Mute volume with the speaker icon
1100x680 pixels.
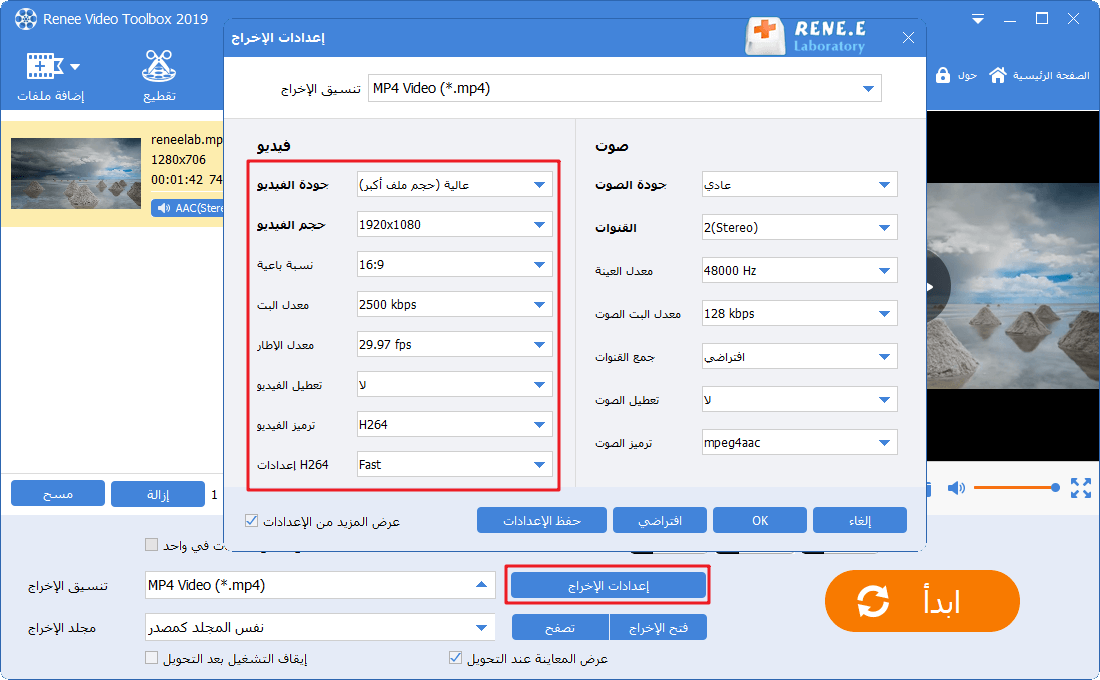pyautogui.click(x=956, y=488)
